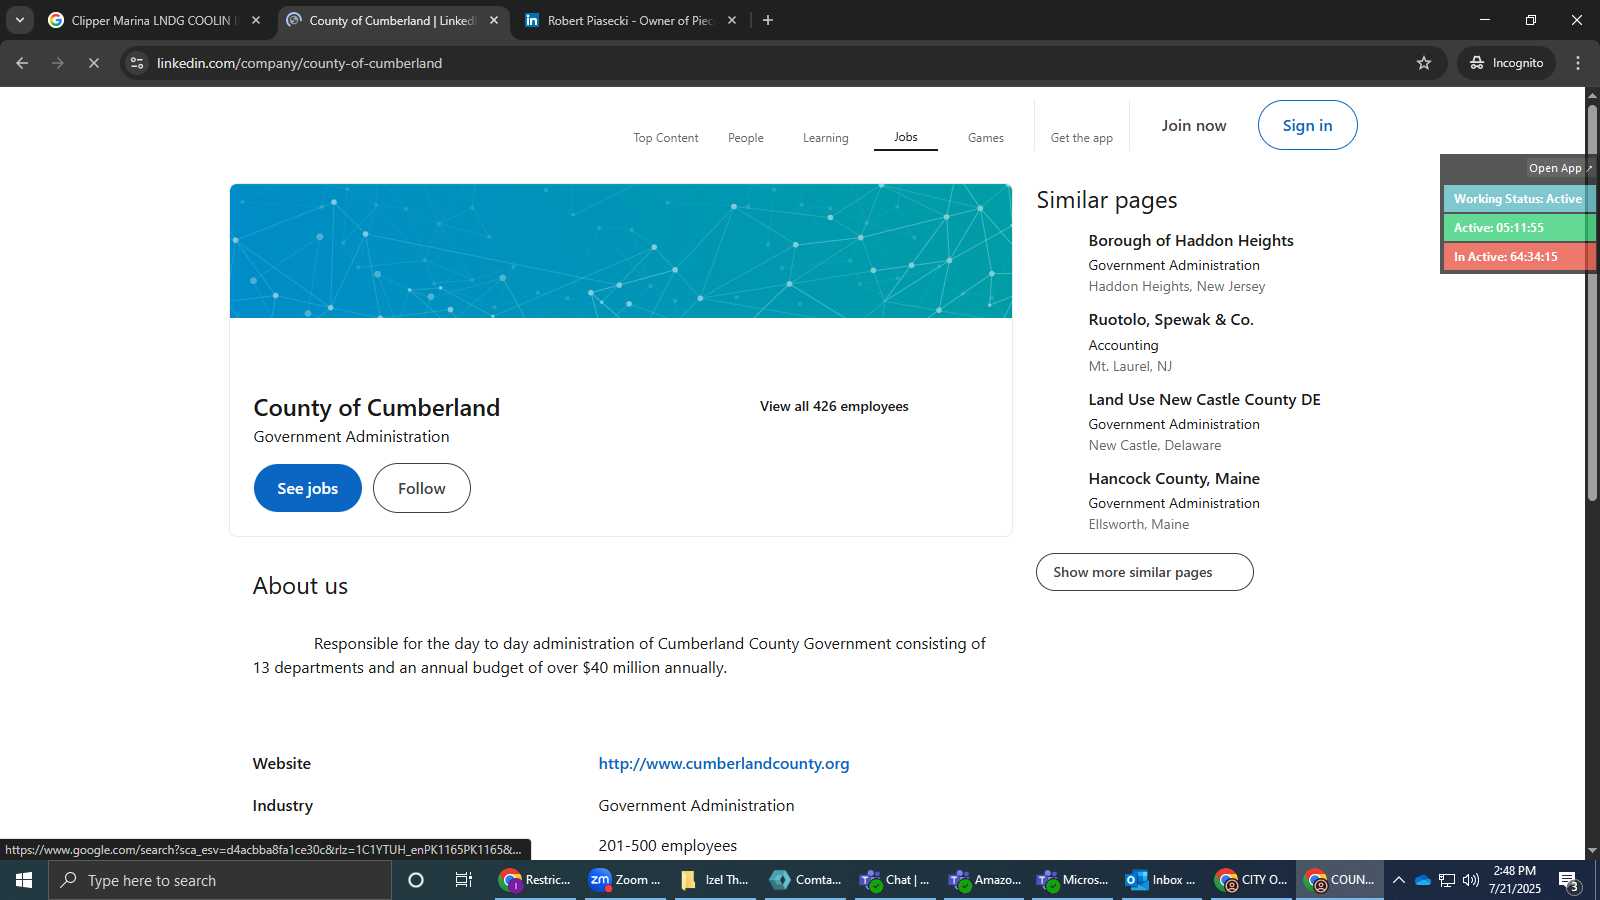Viewport: 1600px width, 900px height.
Task: Open the Incognito profile indicator
Action: click(x=1506, y=63)
